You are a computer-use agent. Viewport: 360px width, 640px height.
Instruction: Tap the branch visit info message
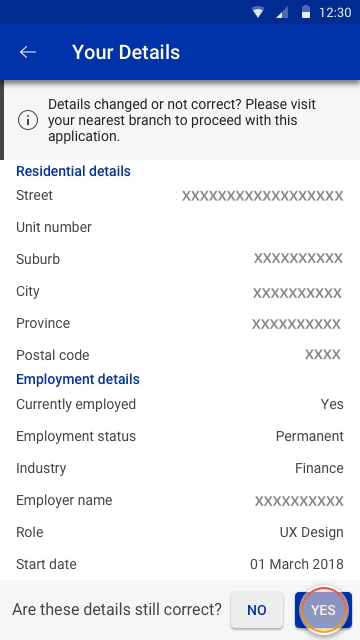[182, 120]
